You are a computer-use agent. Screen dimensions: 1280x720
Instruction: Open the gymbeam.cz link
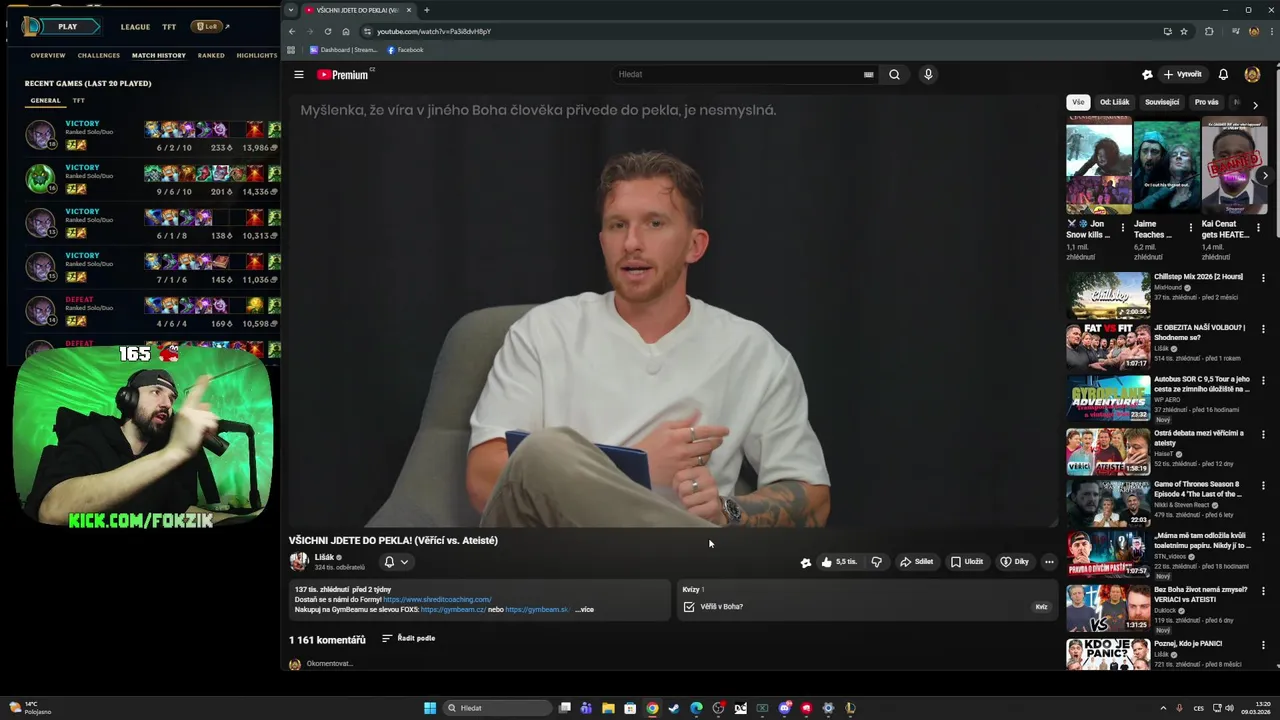point(453,609)
